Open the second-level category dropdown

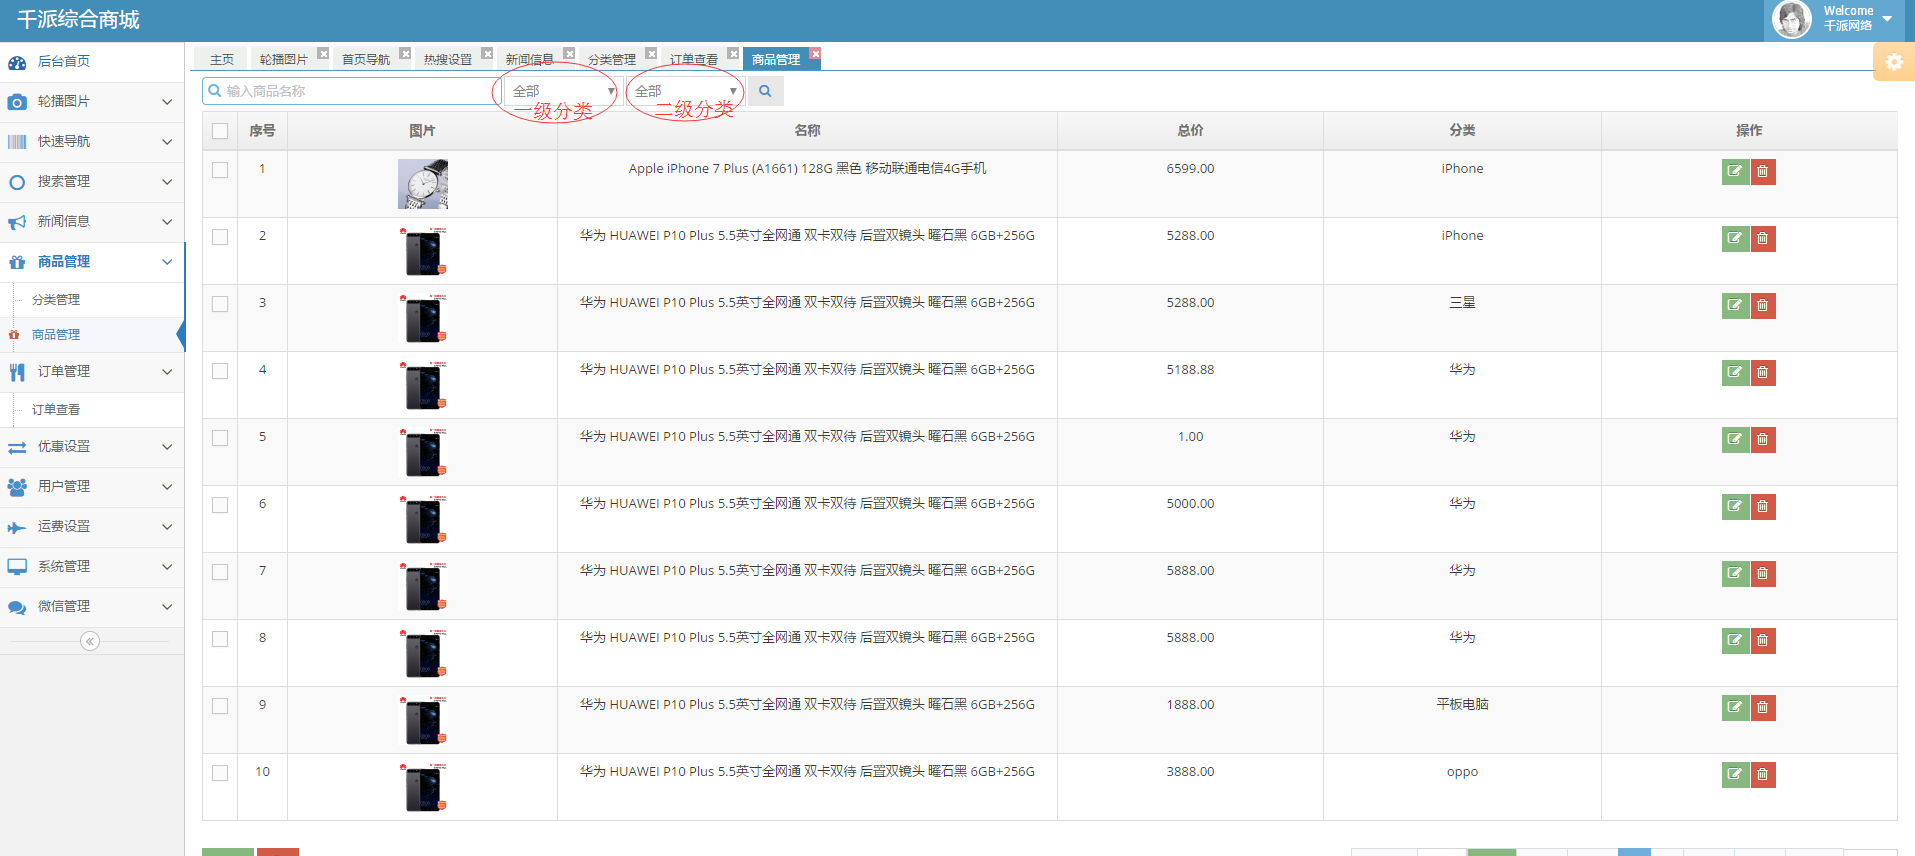[685, 91]
